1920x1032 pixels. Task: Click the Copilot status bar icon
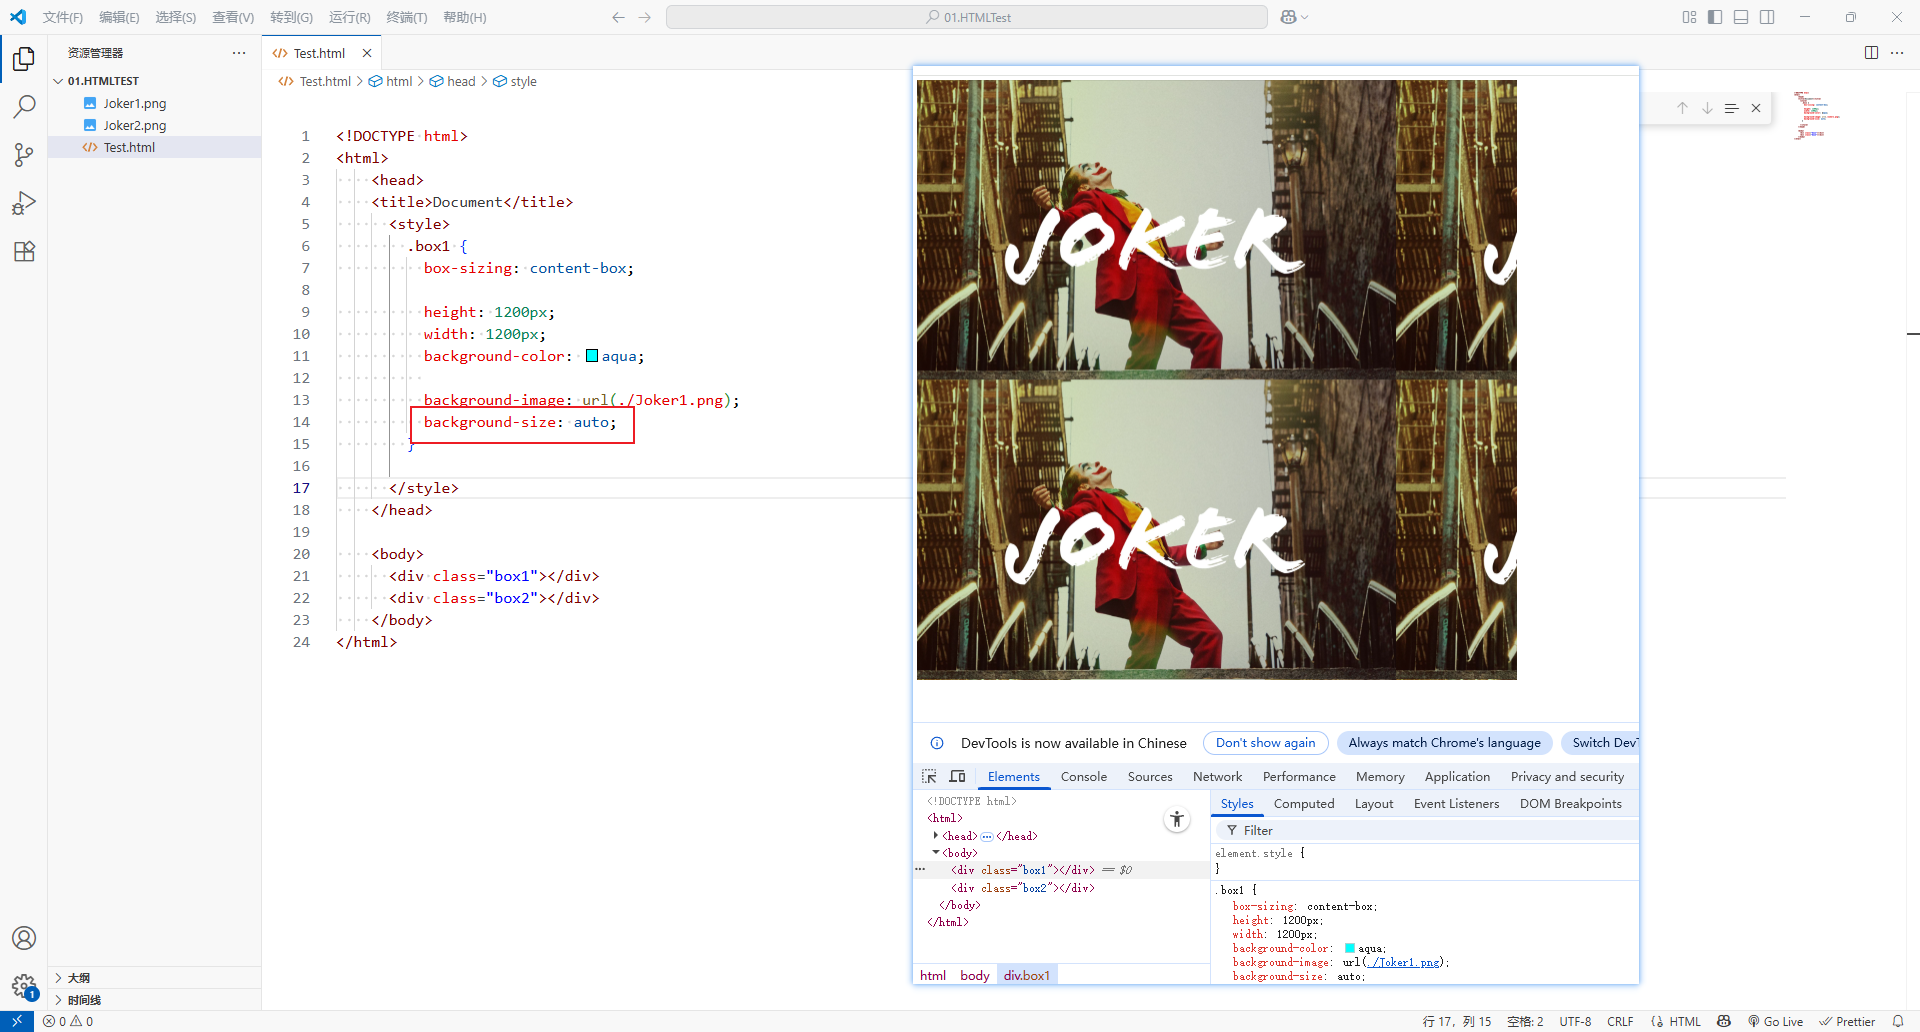coord(1724,1021)
